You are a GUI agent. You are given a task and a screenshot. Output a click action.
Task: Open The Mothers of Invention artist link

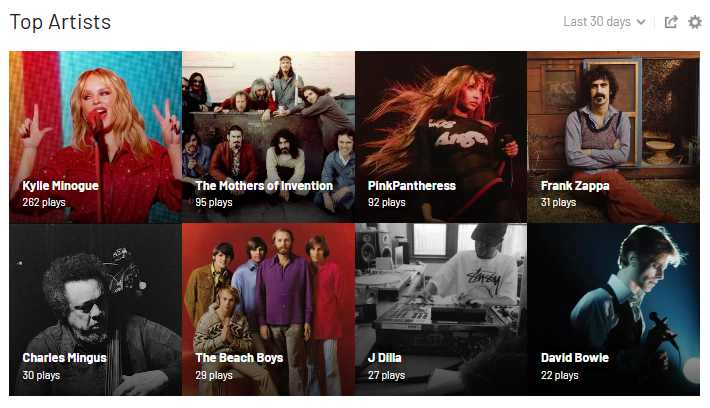pos(264,186)
